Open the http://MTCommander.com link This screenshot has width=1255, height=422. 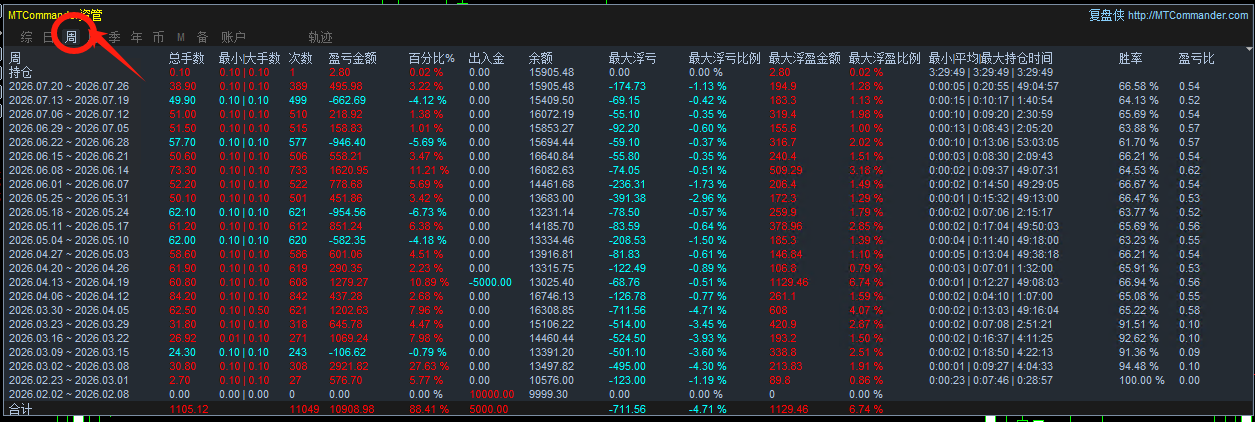tap(1188, 15)
